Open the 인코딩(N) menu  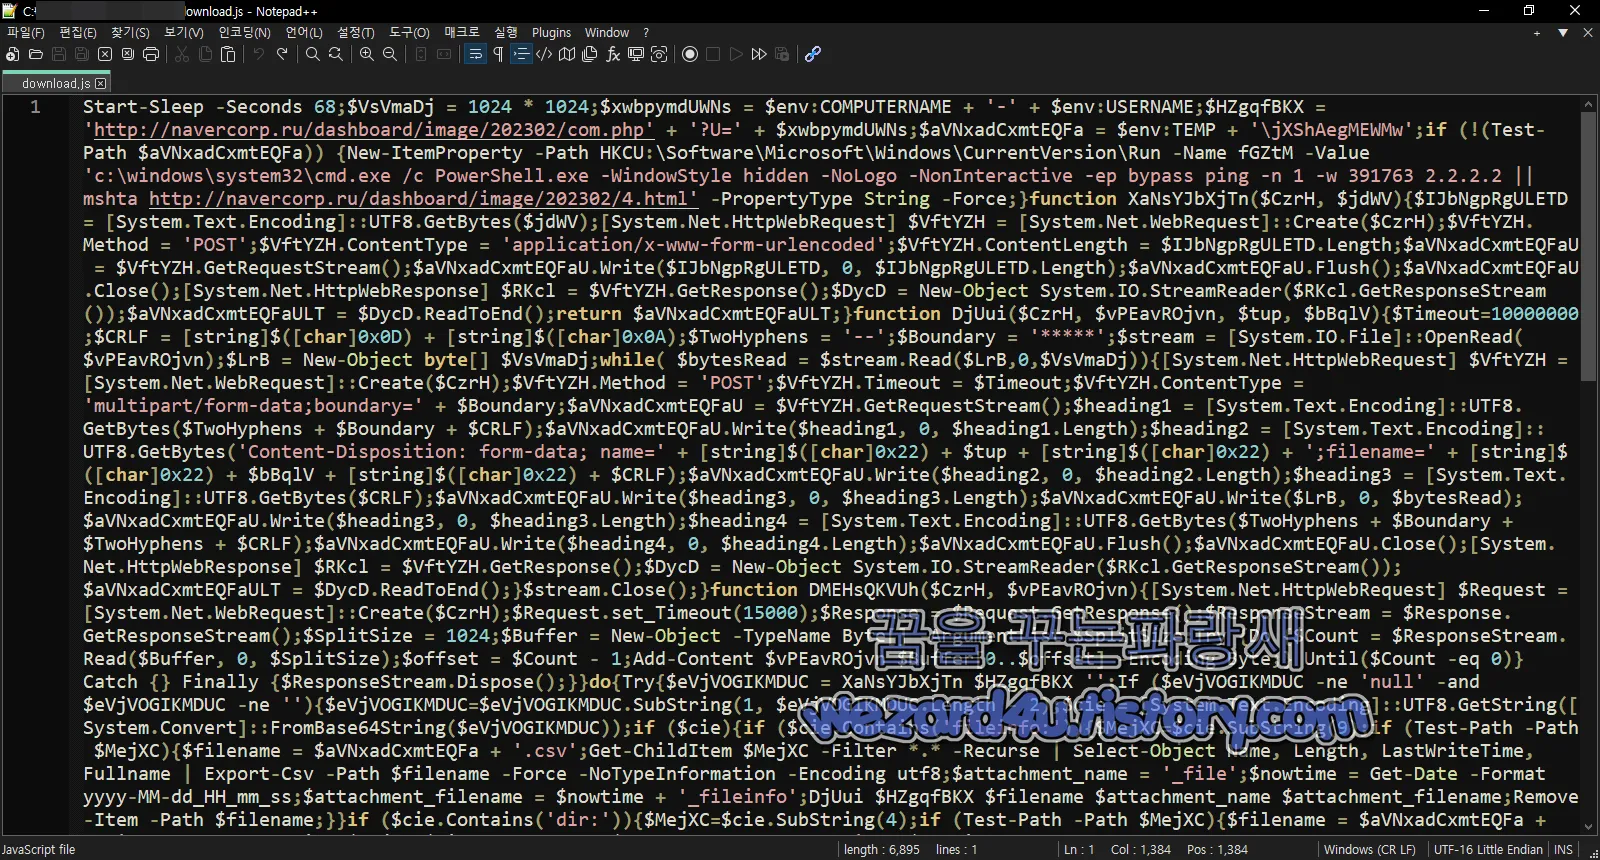245,33
